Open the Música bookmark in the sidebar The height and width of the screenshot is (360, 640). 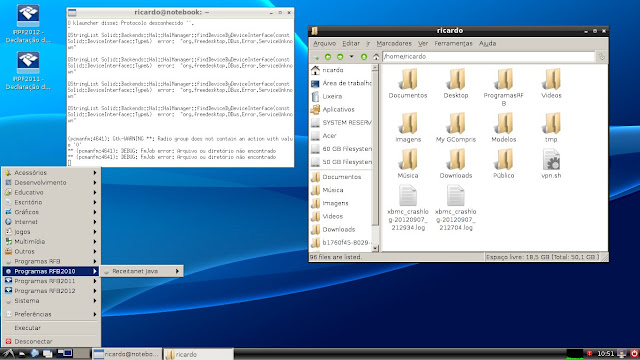(341, 190)
